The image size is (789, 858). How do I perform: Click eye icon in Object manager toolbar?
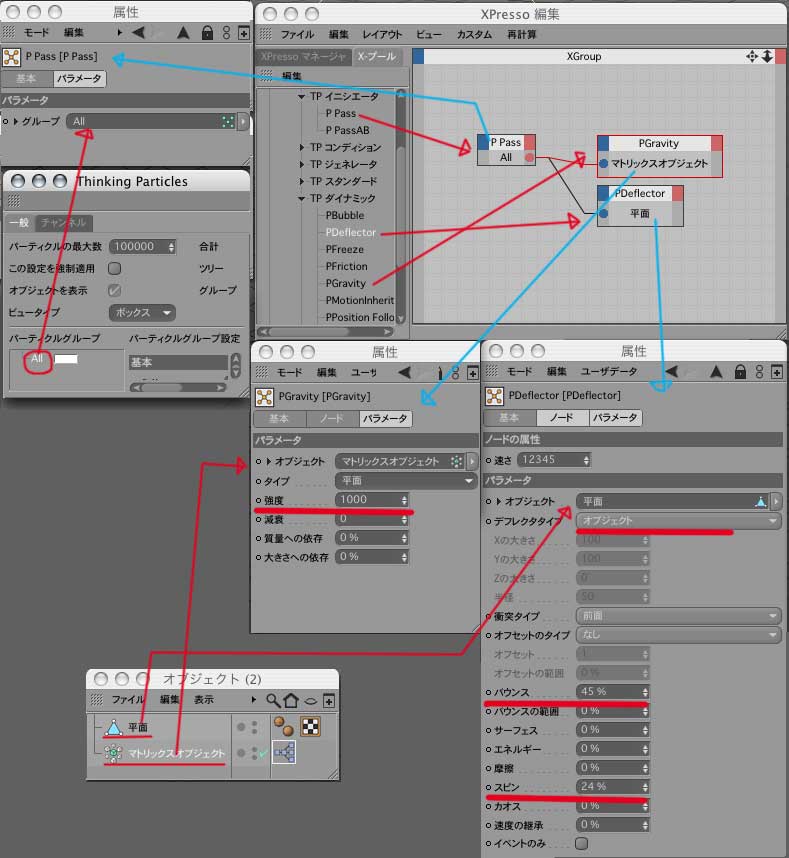(x=310, y=701)
